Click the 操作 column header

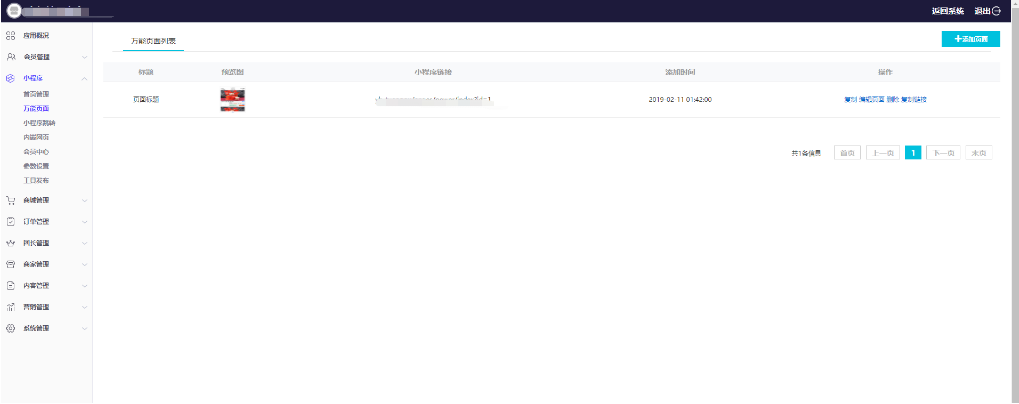pyautogui.click(x=885, y=72)
